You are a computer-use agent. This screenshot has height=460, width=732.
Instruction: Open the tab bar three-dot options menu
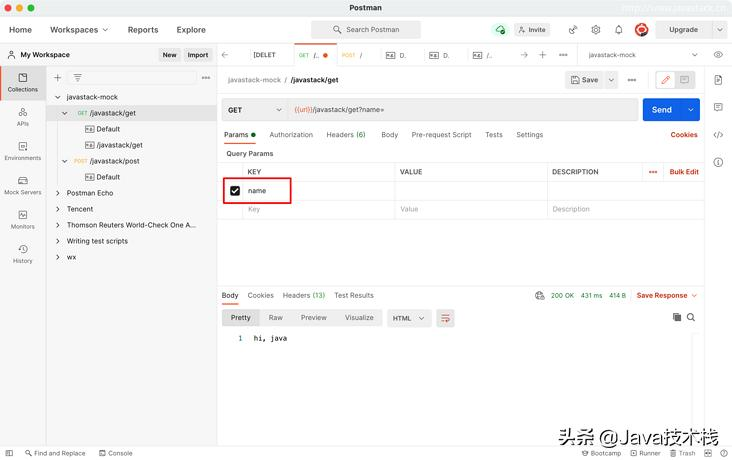(563, 55)
